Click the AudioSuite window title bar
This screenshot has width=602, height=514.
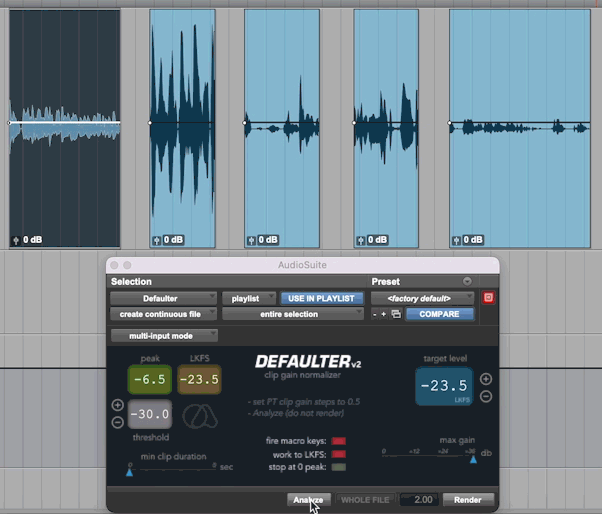(x=303, y=265)
